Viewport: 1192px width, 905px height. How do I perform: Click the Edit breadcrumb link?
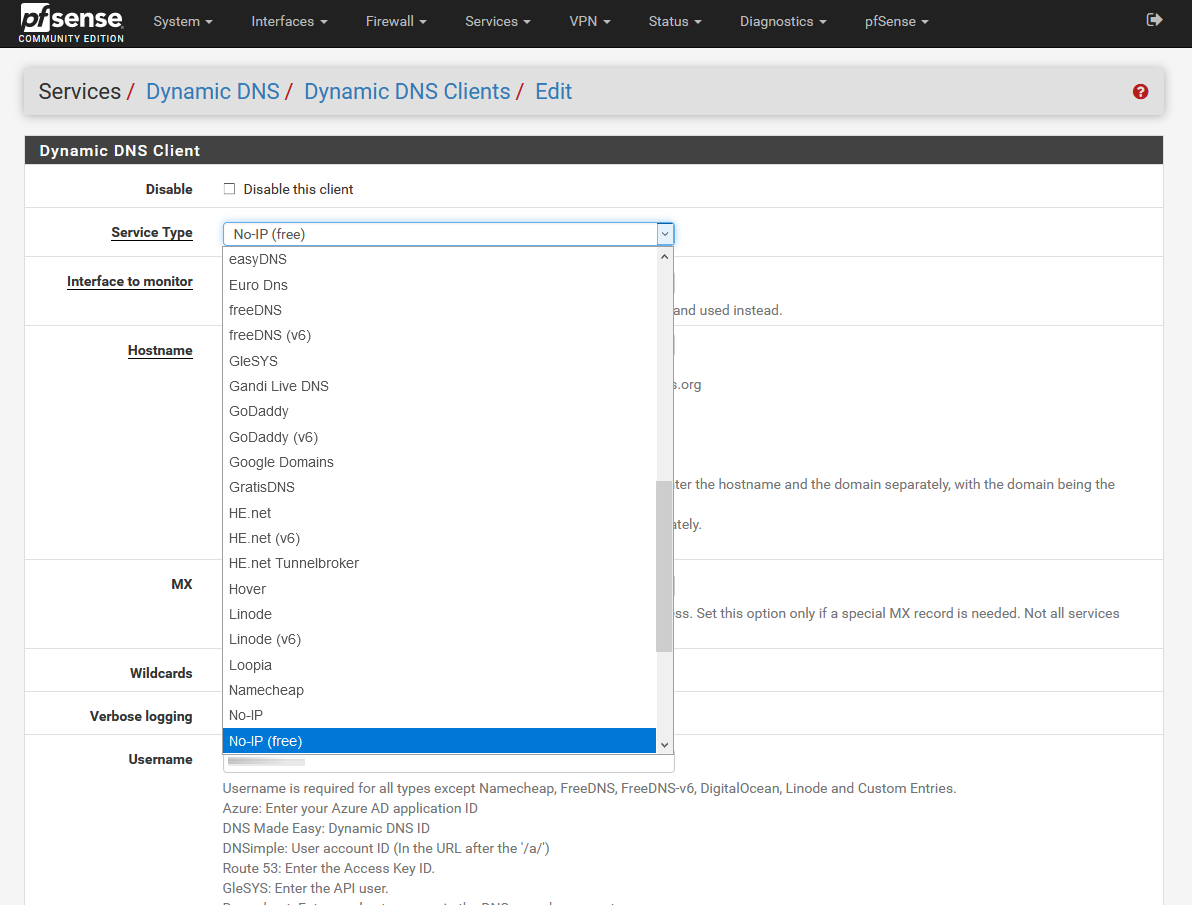pos(553,91)
